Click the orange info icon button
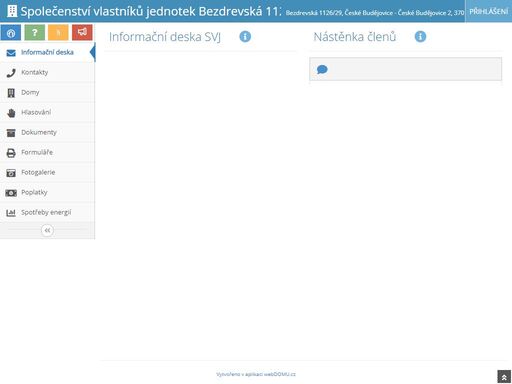This screenshot has width=512, height=384. coord(58,33)
